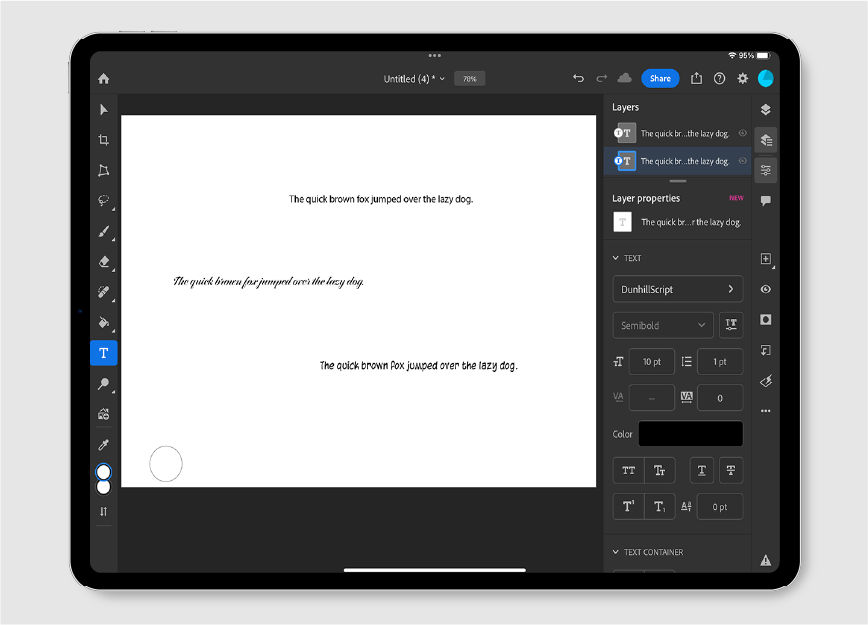Image resolution: width=868 pixels, height=625 pixels.
Task: Select the Crop tool in the toolbar
Action: 103,140
